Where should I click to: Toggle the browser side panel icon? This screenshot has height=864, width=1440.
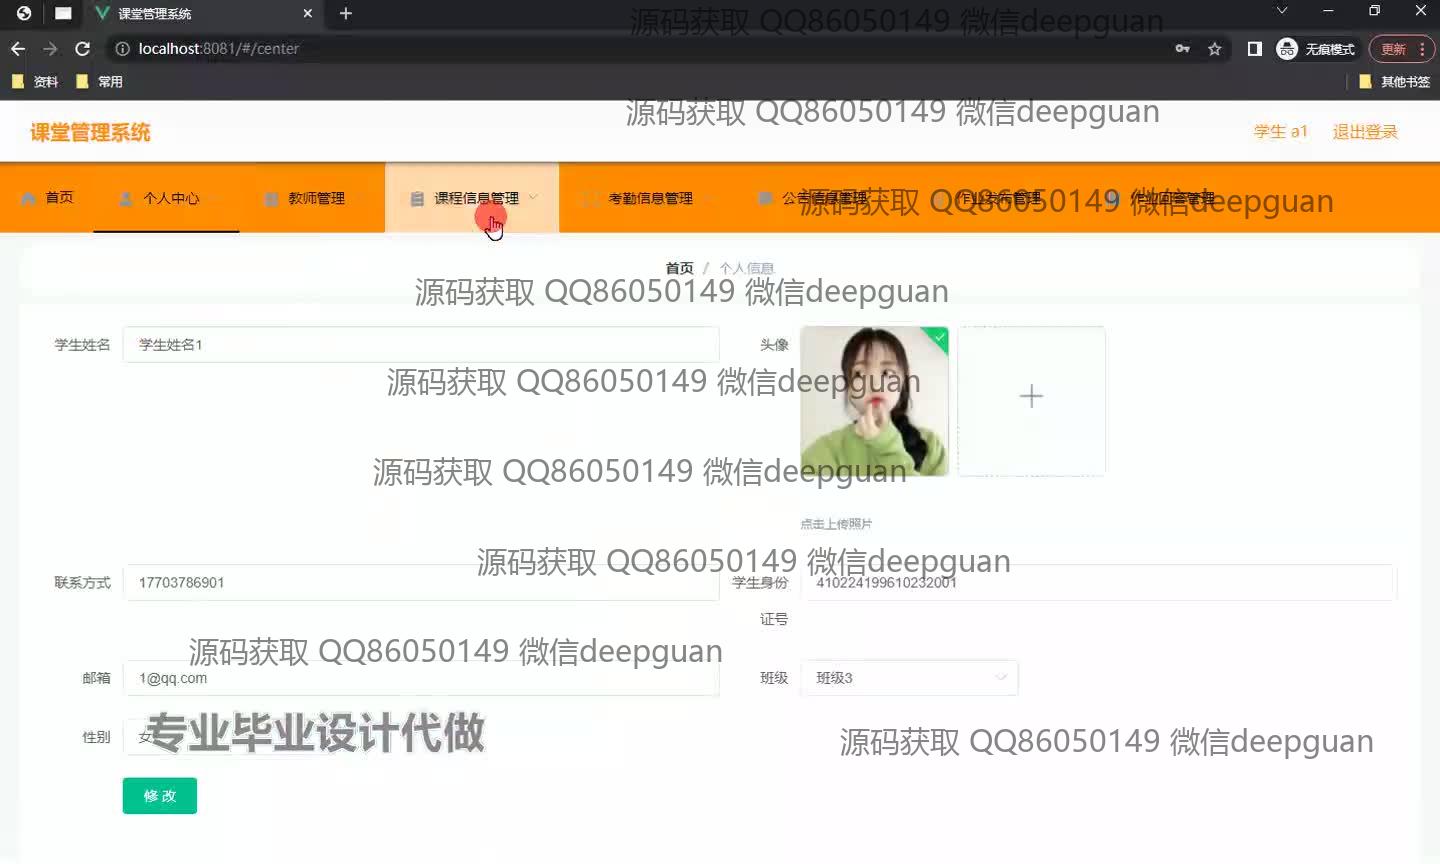1254,49
